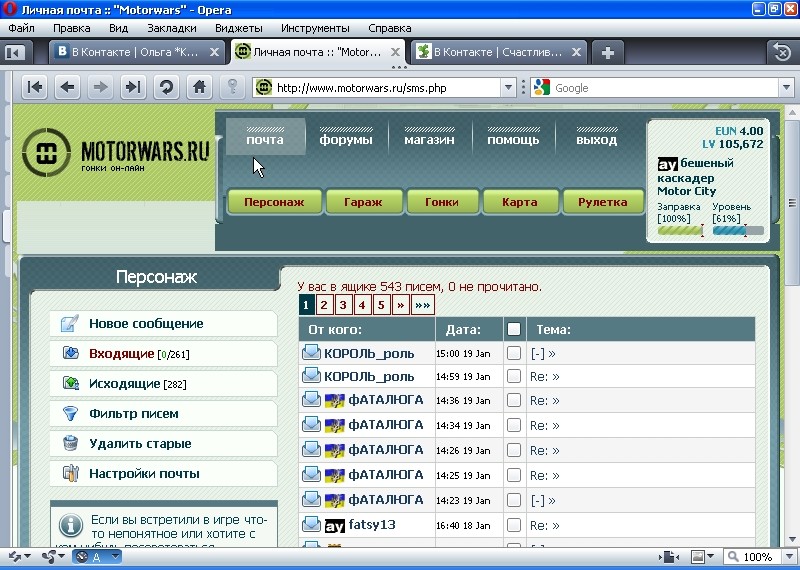Click the Настройки почты tools icon
Viewport: 800px width, 570px height.
click(x=70, y=473)
